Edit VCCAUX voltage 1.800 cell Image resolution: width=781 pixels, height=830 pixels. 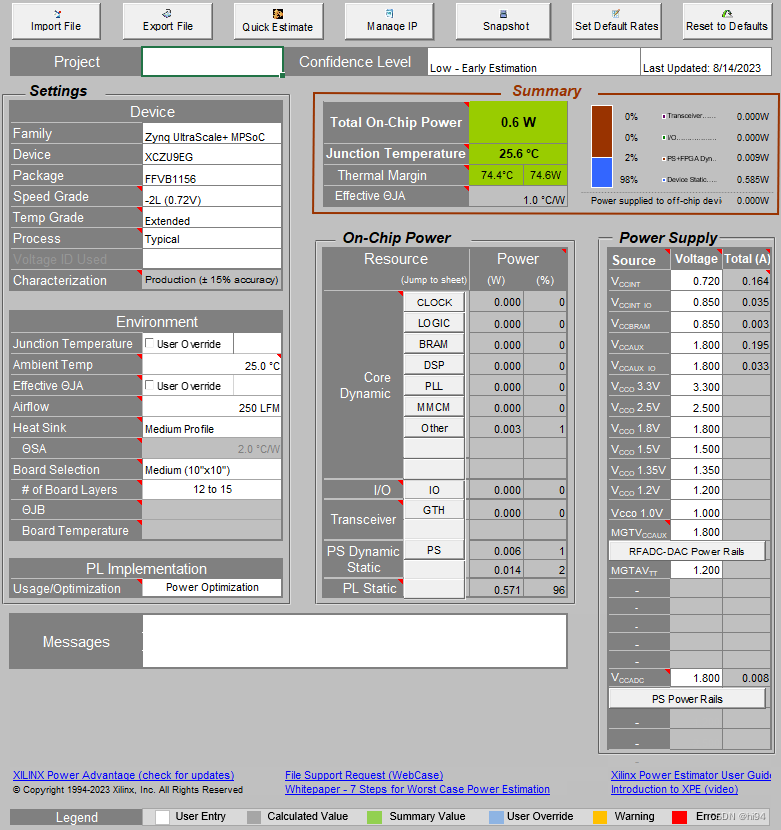pos(696,345)
